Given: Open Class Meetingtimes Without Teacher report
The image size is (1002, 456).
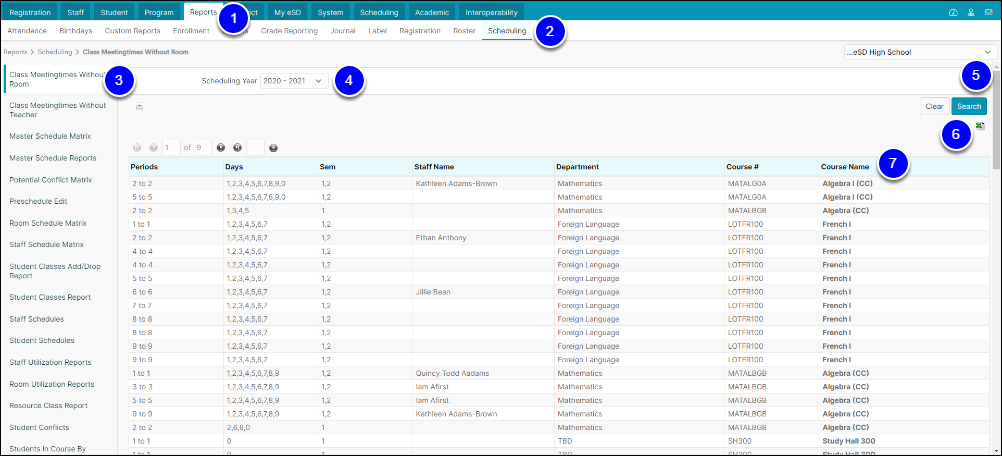Looking at the screenshot, I should tap(57, 110).
